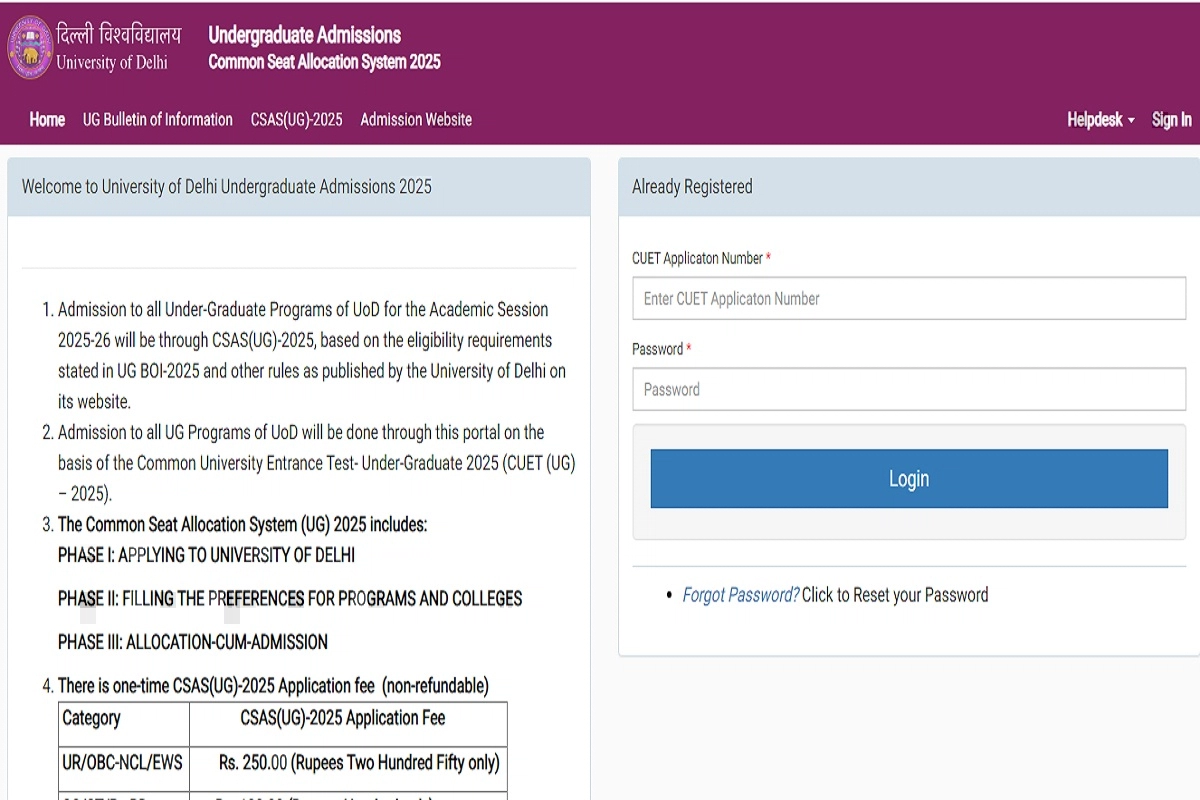Click the Hindi university name text

coord(119,35)
